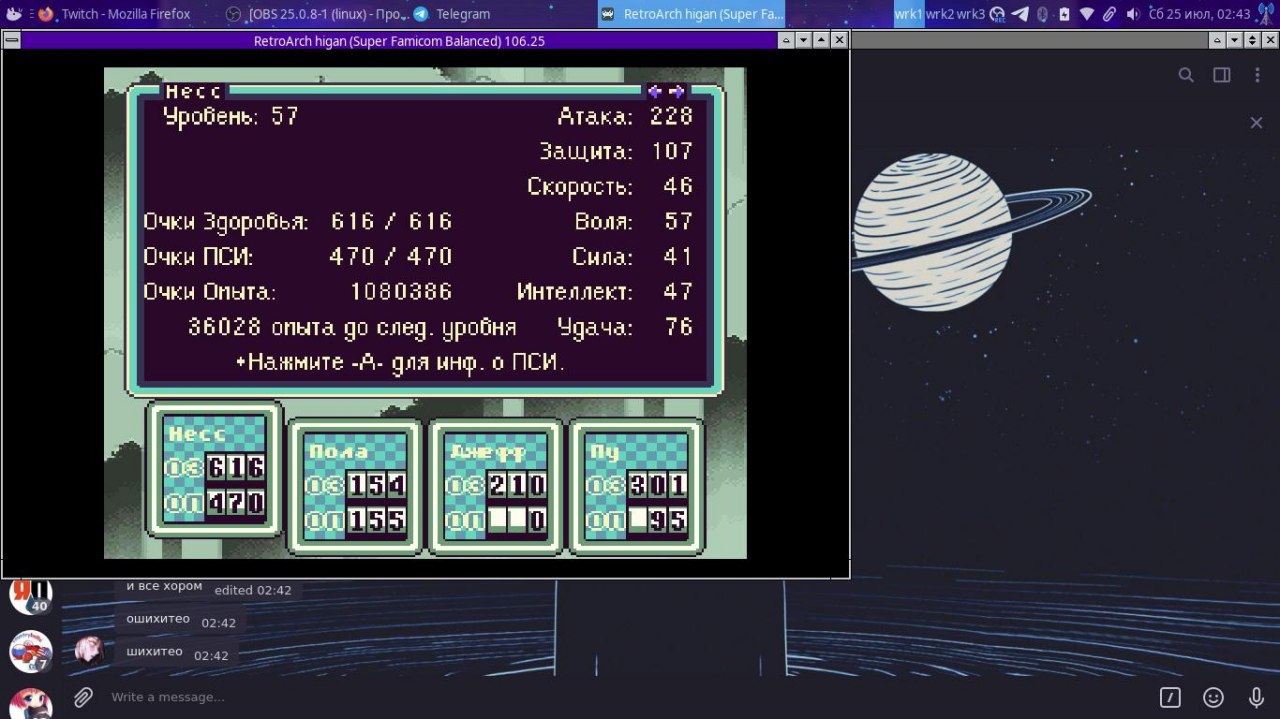Click the paperclip clipboard tray icon
This screenshot has width=1280, height=719.
coord(1110,14)
